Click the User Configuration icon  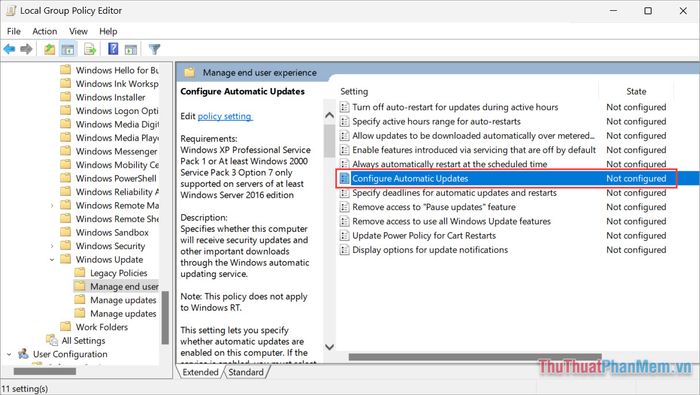pos(24,354)
